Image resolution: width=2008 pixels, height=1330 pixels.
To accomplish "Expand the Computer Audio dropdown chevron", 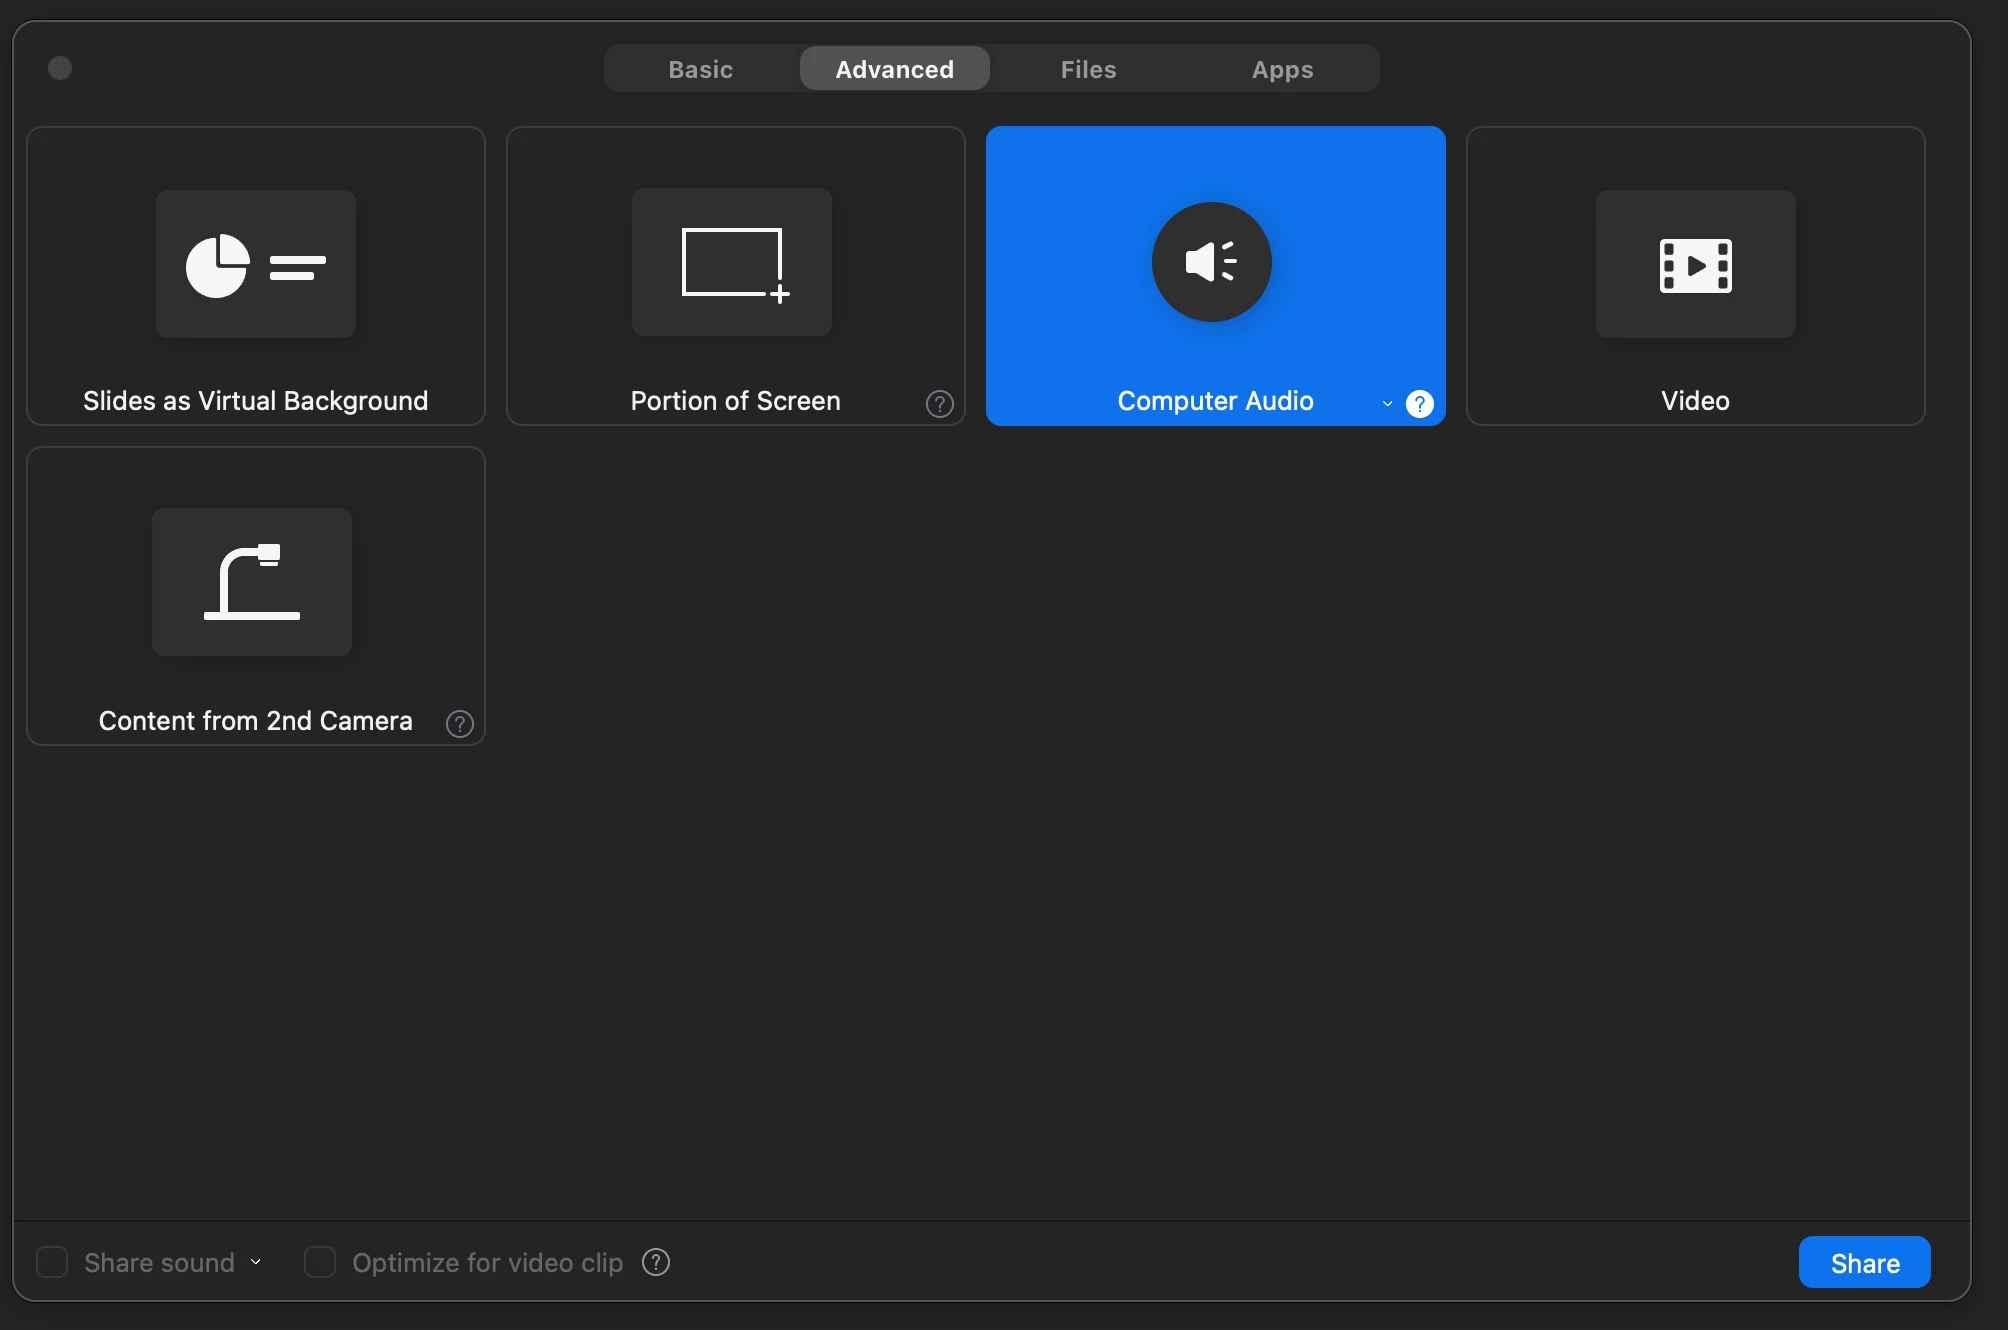I will pyautogui.click(x=1387, y=404).
